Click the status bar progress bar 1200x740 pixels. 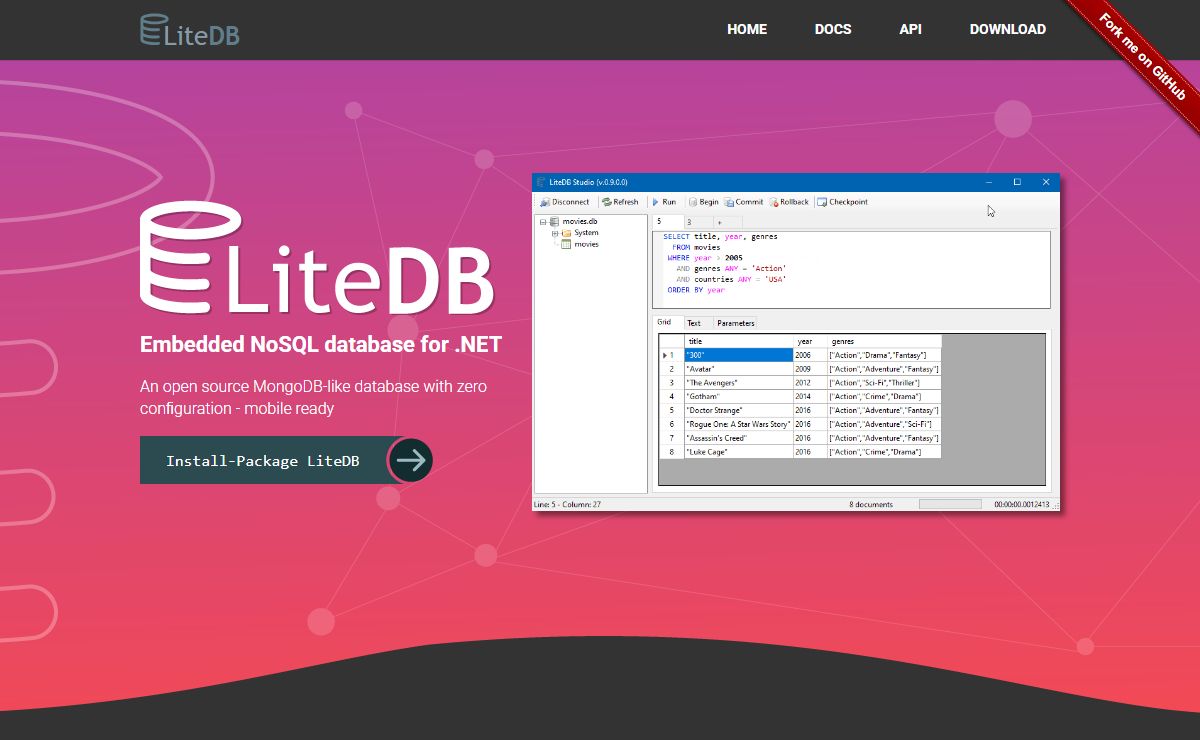[950, 504]
